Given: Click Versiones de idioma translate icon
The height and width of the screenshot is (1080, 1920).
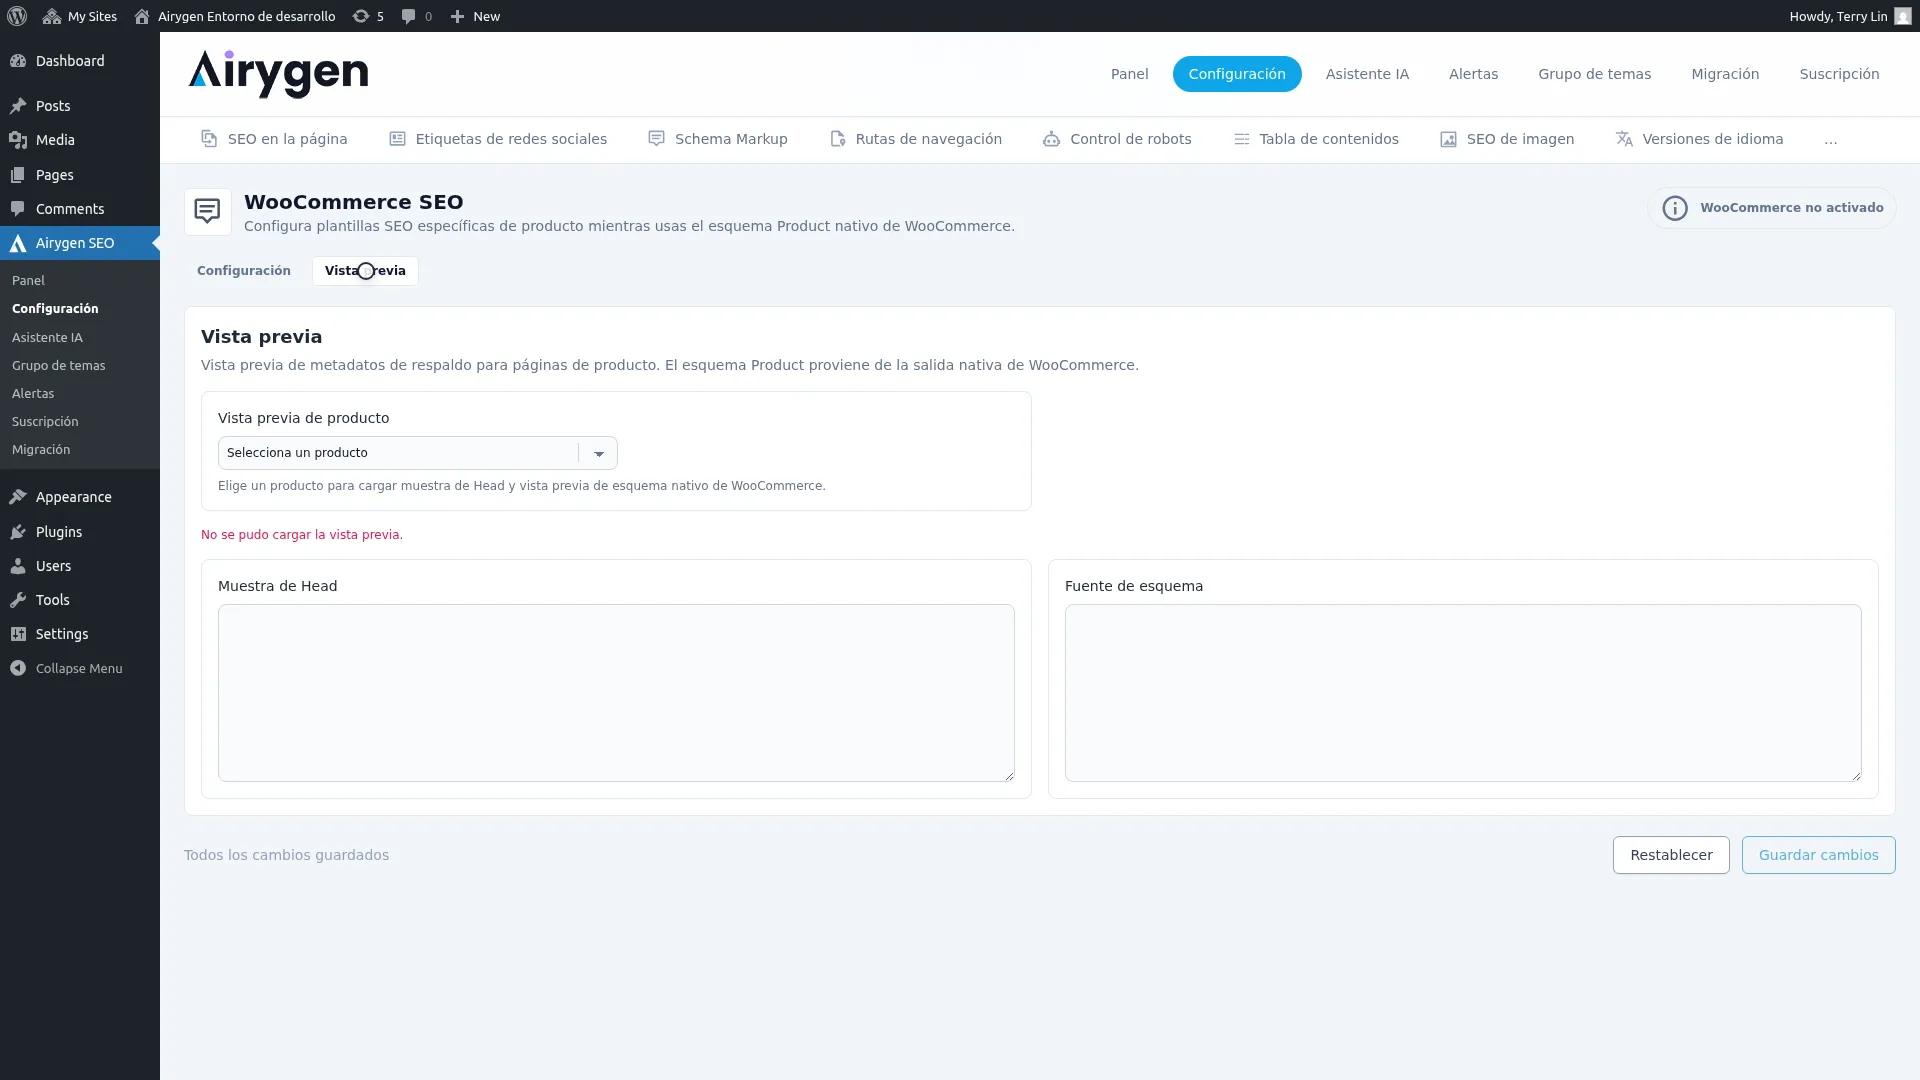Looking at the screenshot, I should [x=1624, y=139].
